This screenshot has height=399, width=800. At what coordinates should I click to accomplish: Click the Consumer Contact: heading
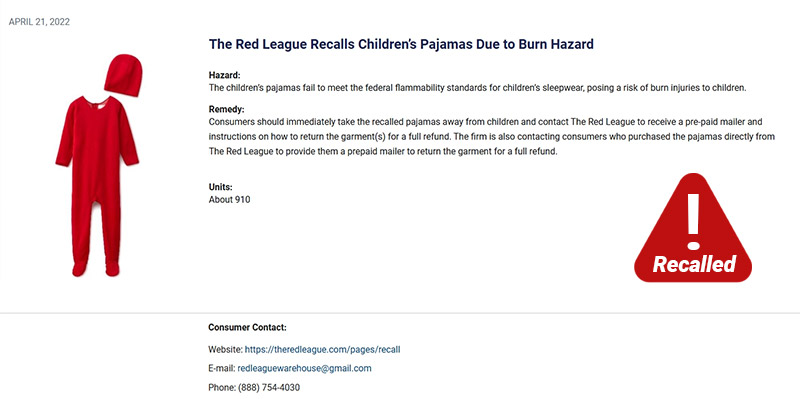tap(247, 328)
